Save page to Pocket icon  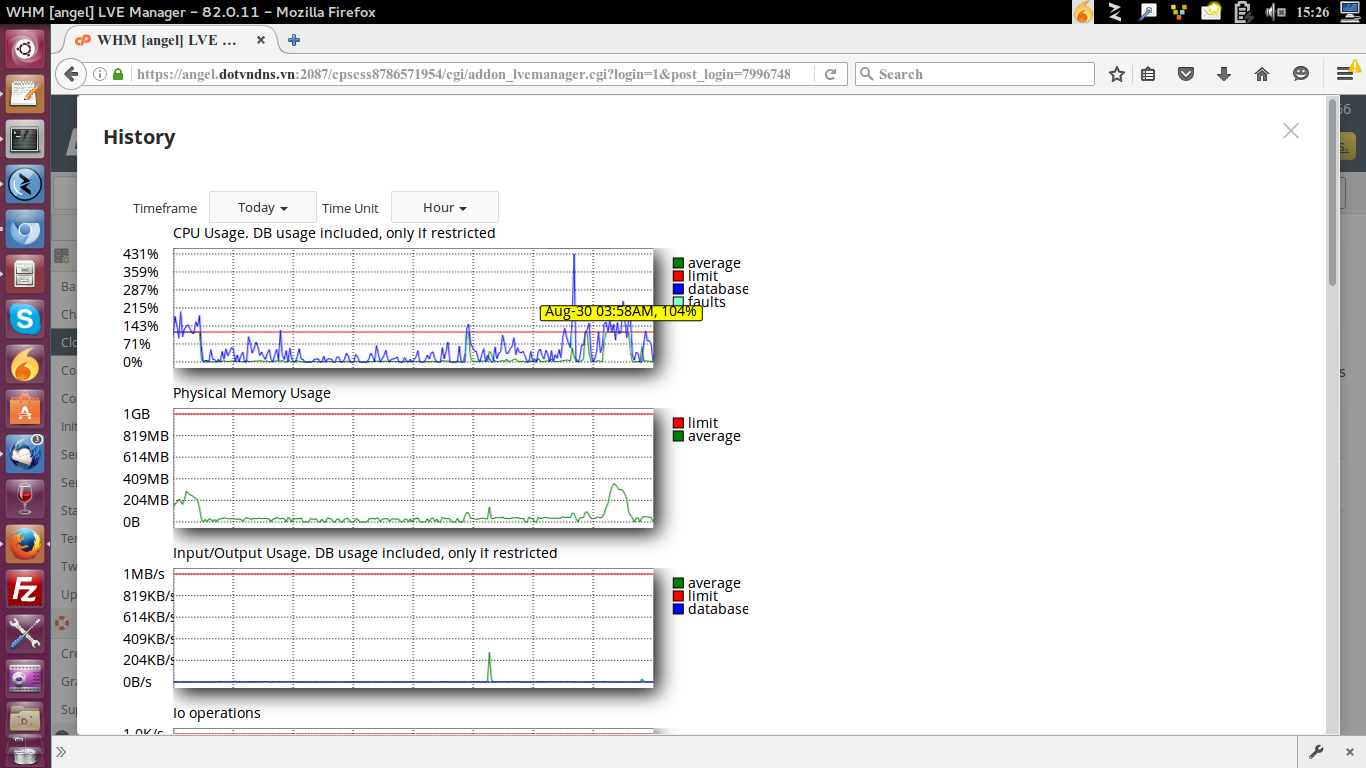coord(1186,74)
